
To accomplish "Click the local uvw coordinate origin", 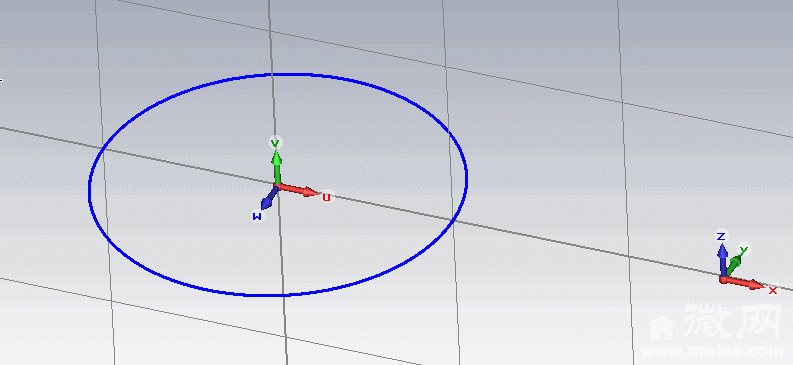I will pos(277,186).
